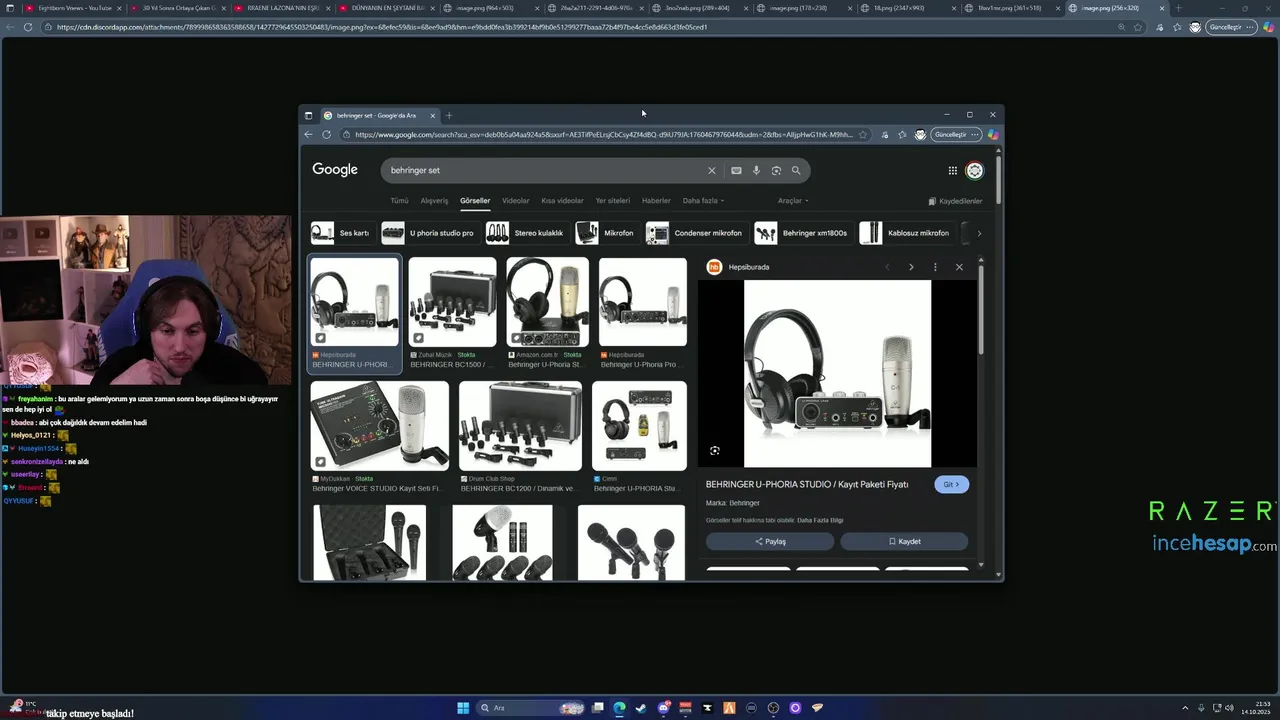Show previous image in Hepsiburada preview
The height and width of the screenshot is (720, 1280).
tap(887, 267)
